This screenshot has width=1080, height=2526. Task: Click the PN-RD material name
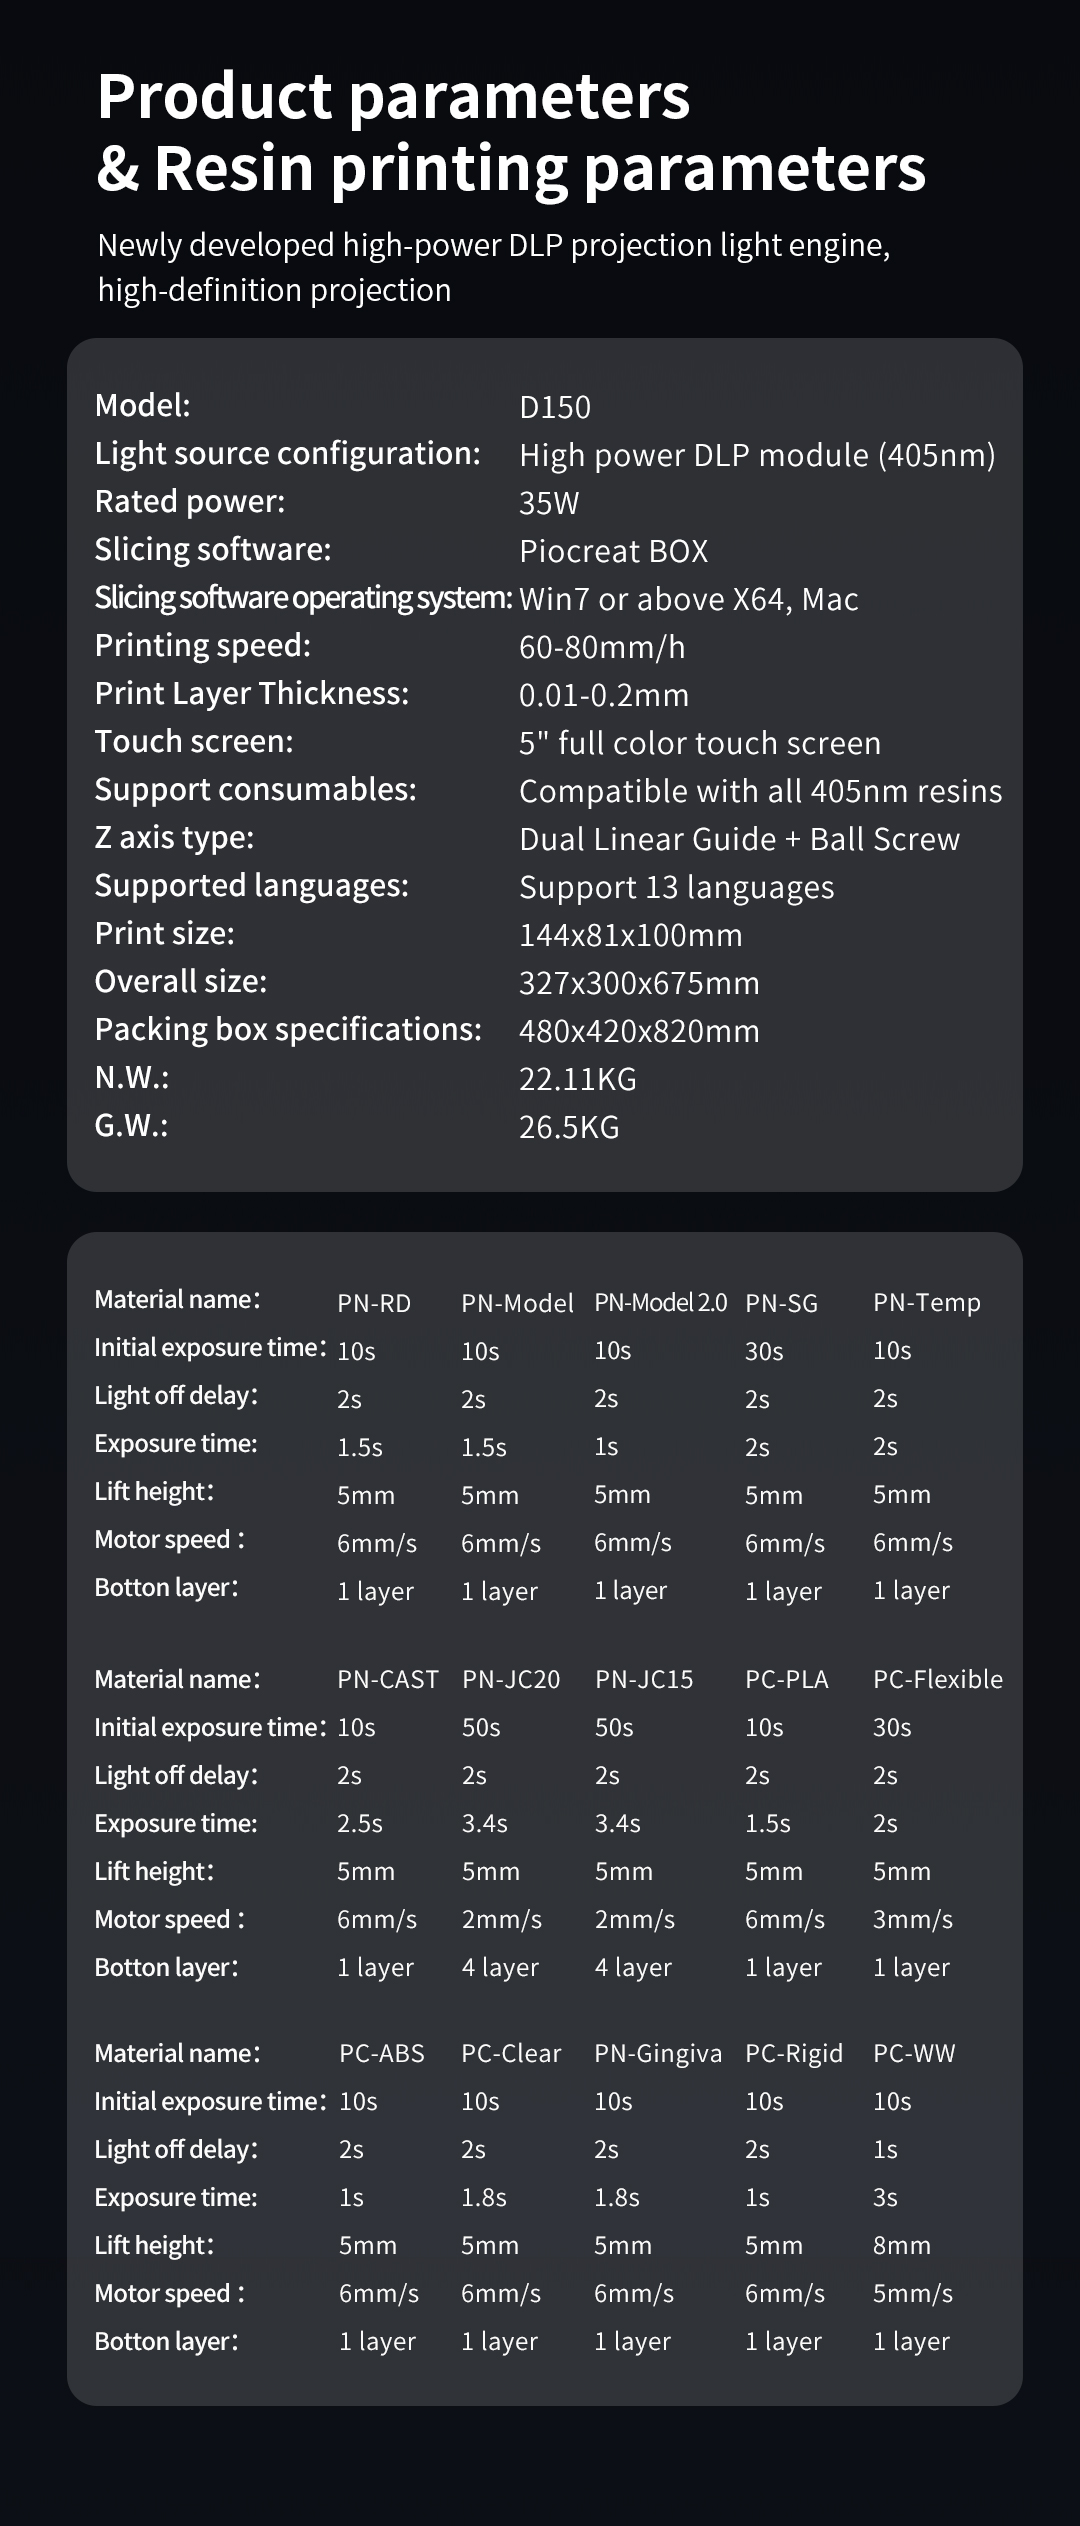pyautogui.click(x=374, y=1303)
